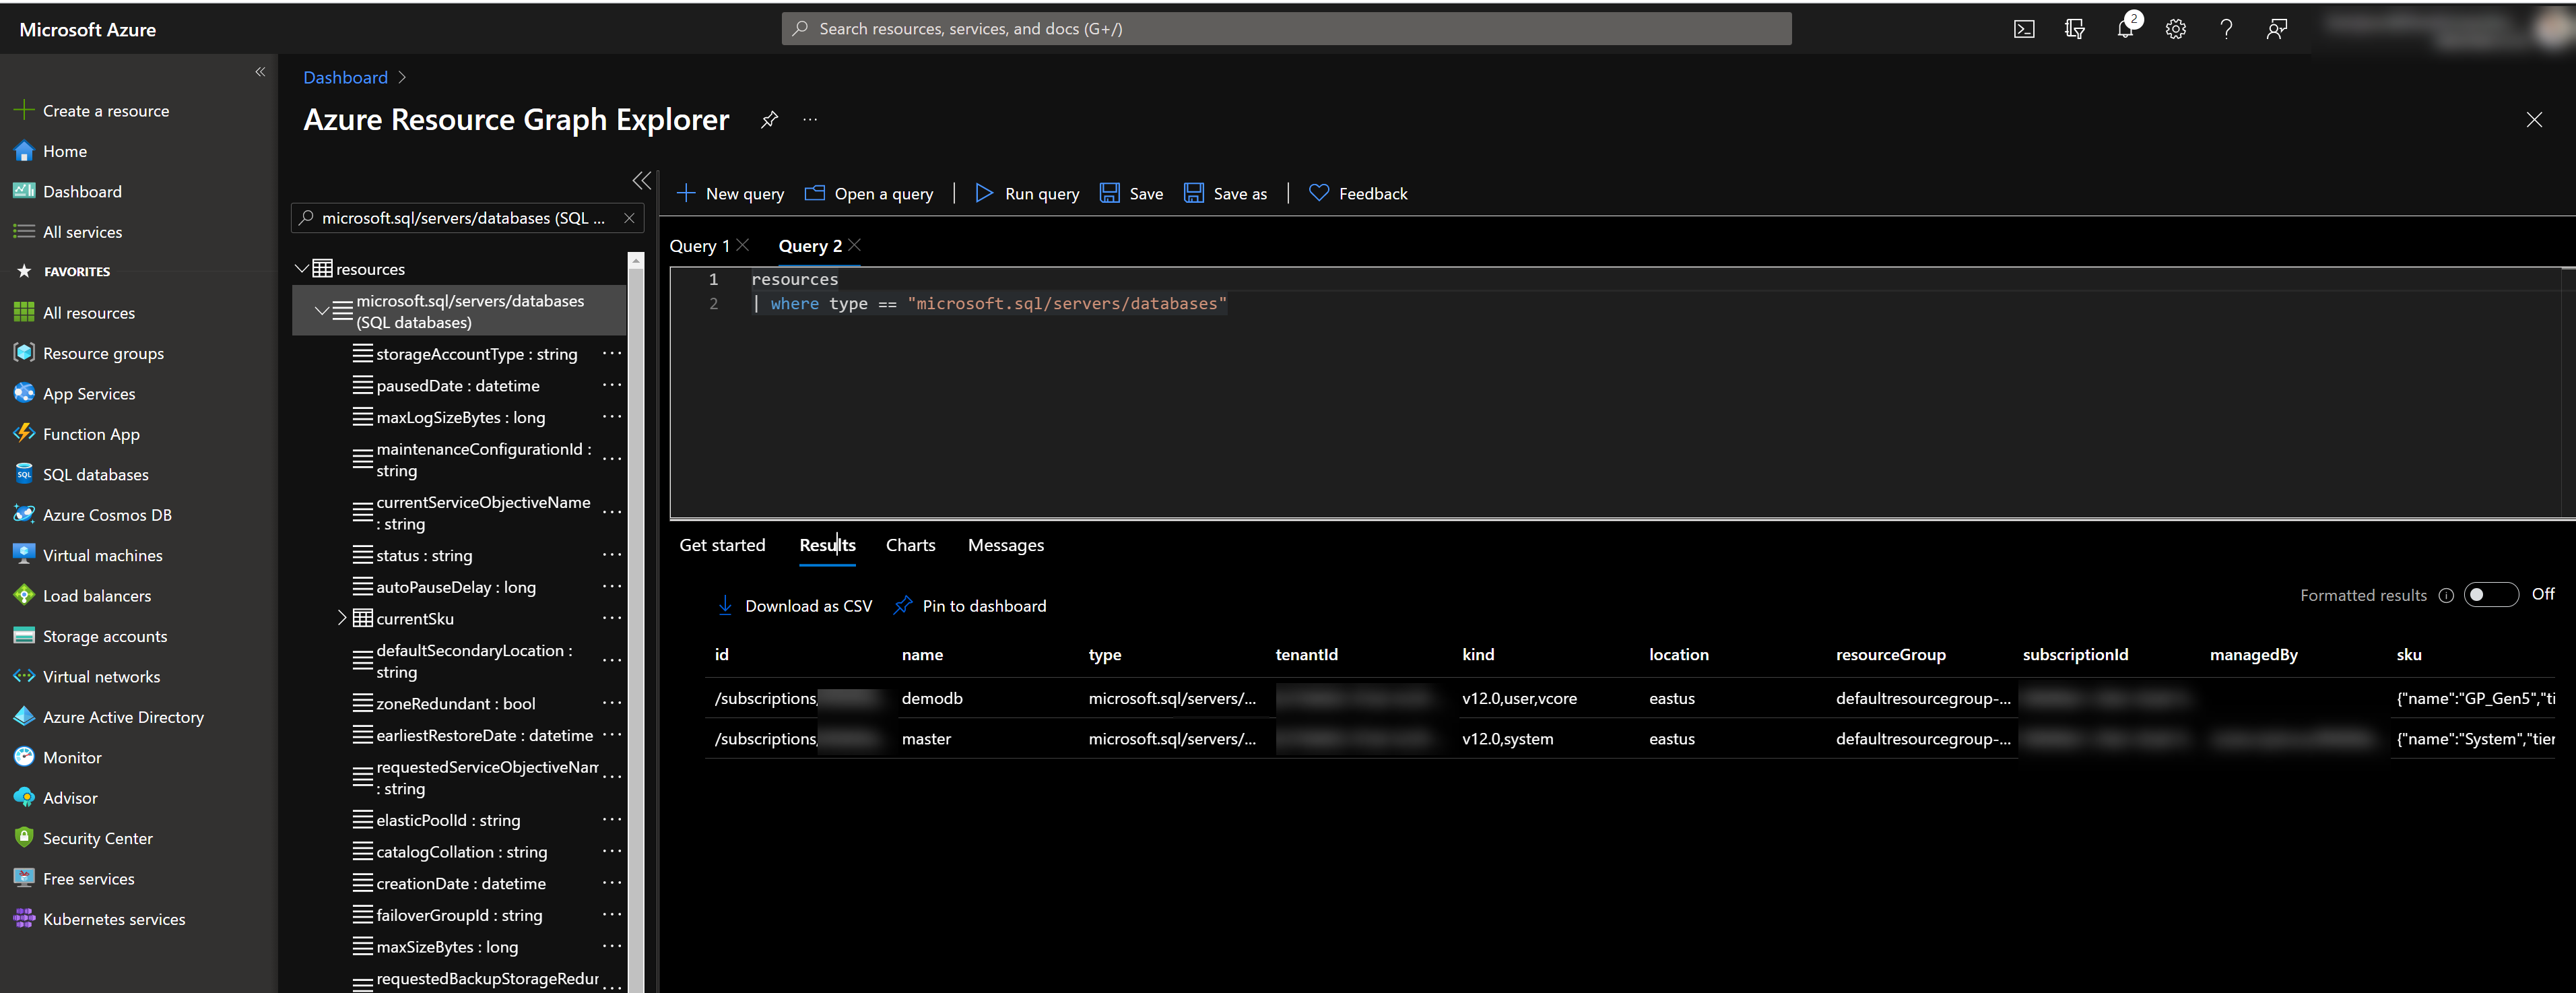Turn on the Formatted results toggle
The width and height of the screenshot is (2576, 993).
[x=2491, y=594]
